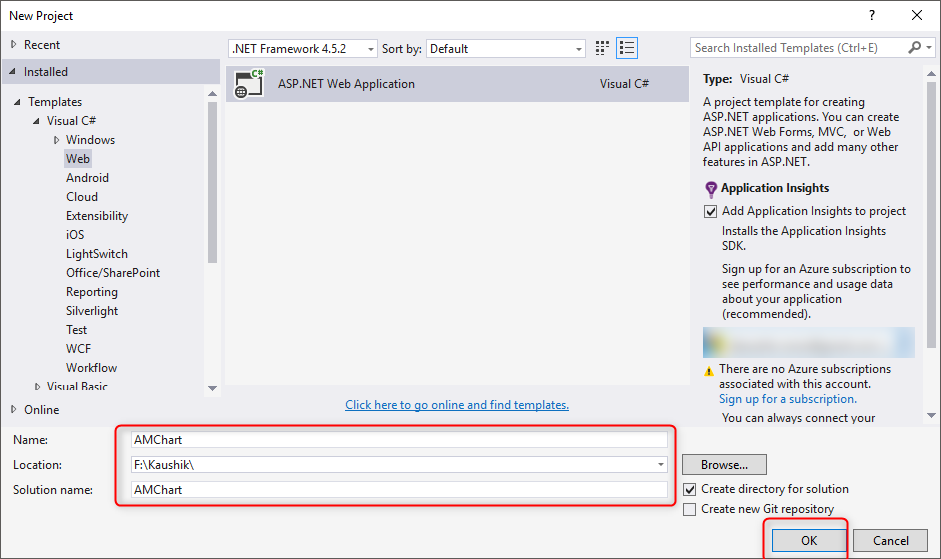Enable Create new Git repository
This screenshot has width=941, height=559.
[x=690, y=509]
